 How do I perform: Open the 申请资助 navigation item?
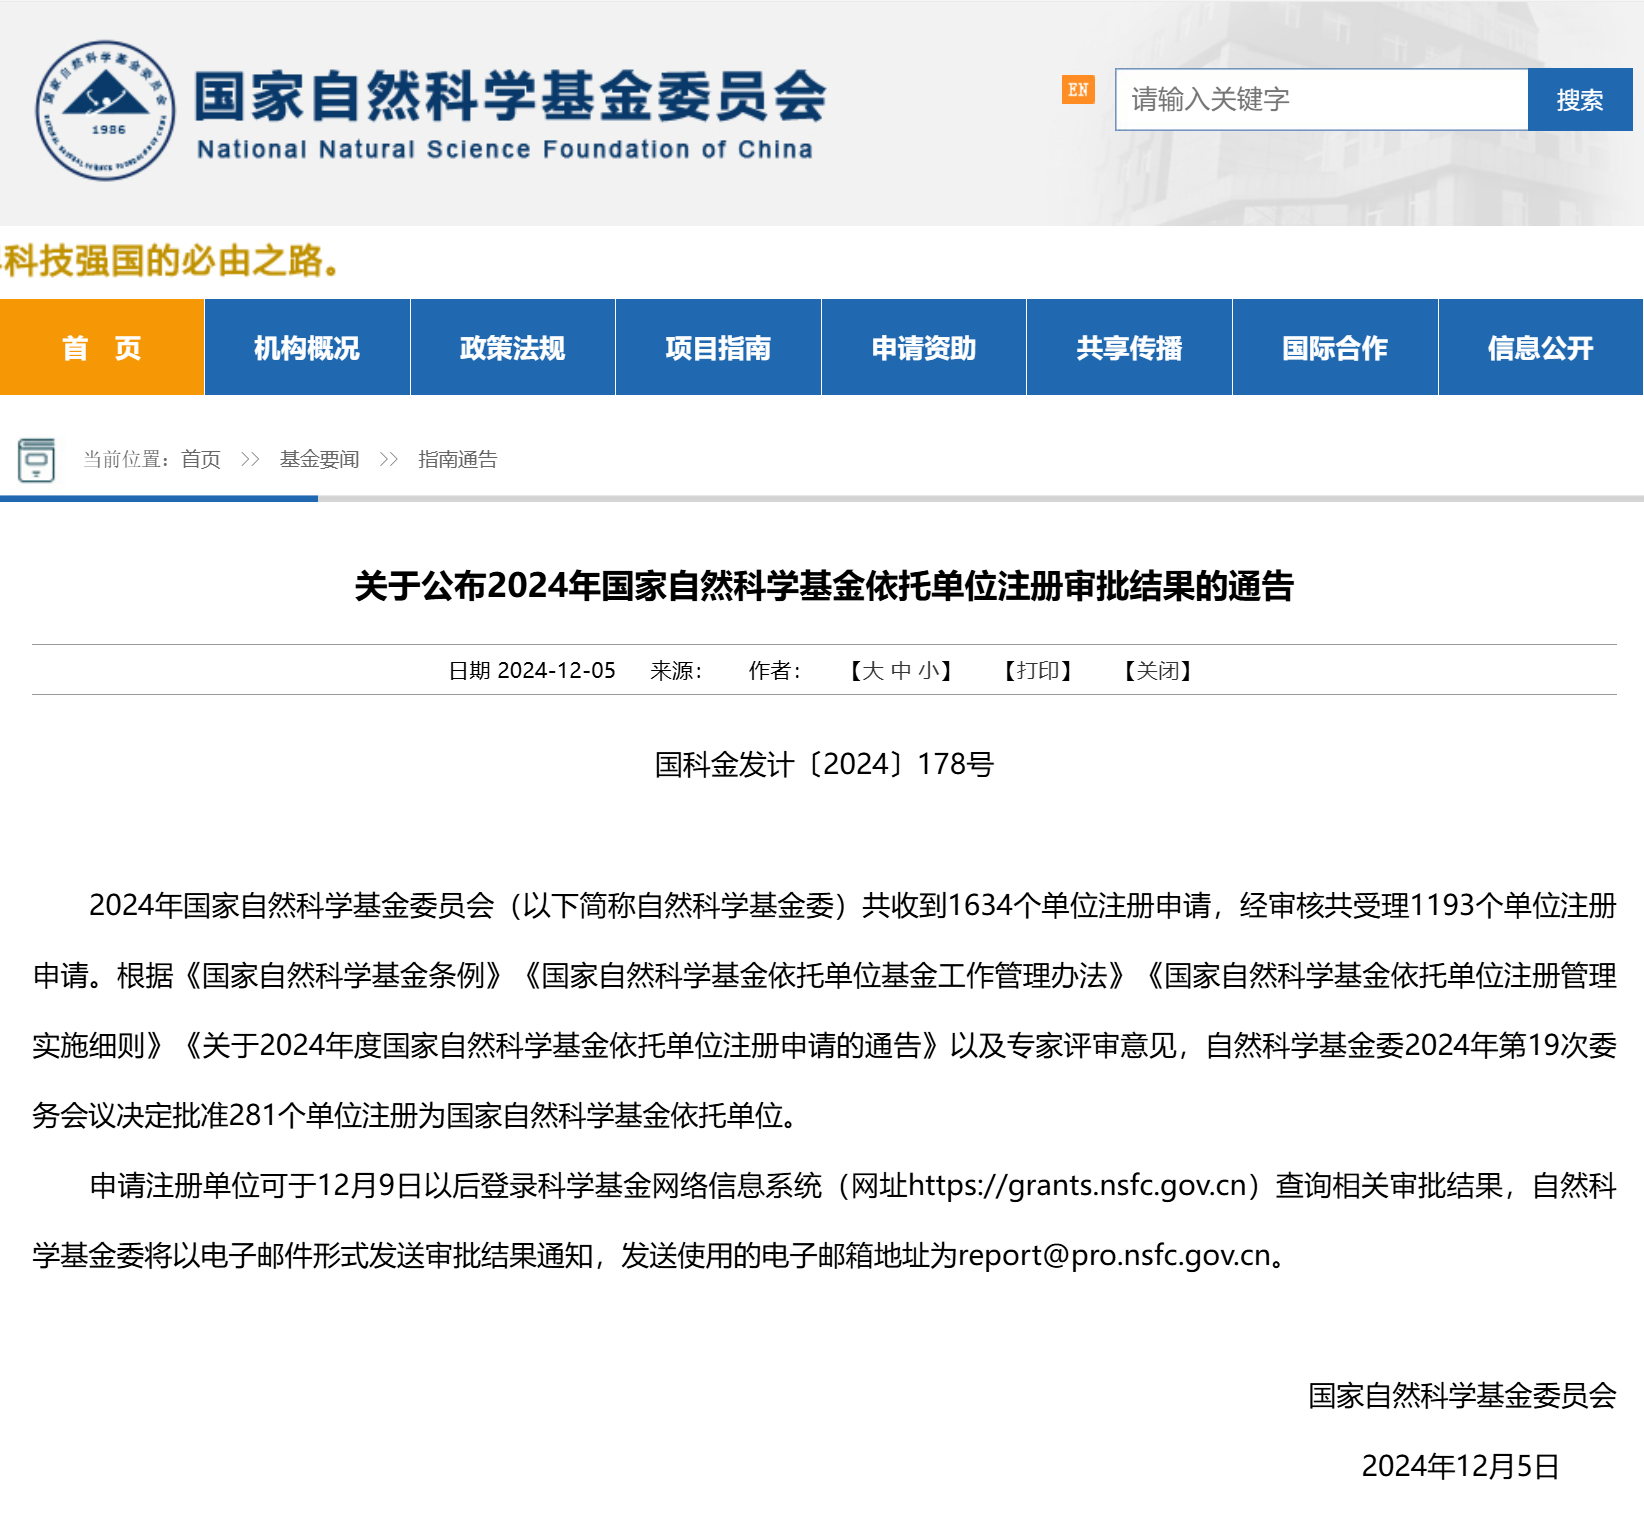923,348
